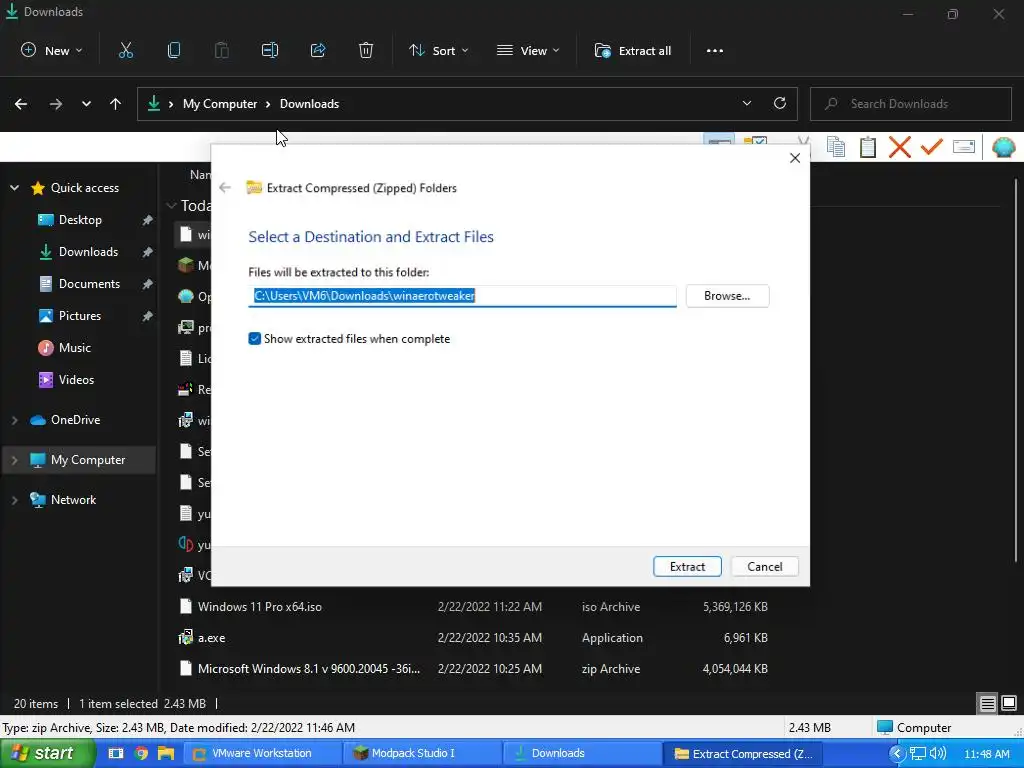Expand the My Computer tree node
This screenshot has height=768, width=1024.
[14, 460]
